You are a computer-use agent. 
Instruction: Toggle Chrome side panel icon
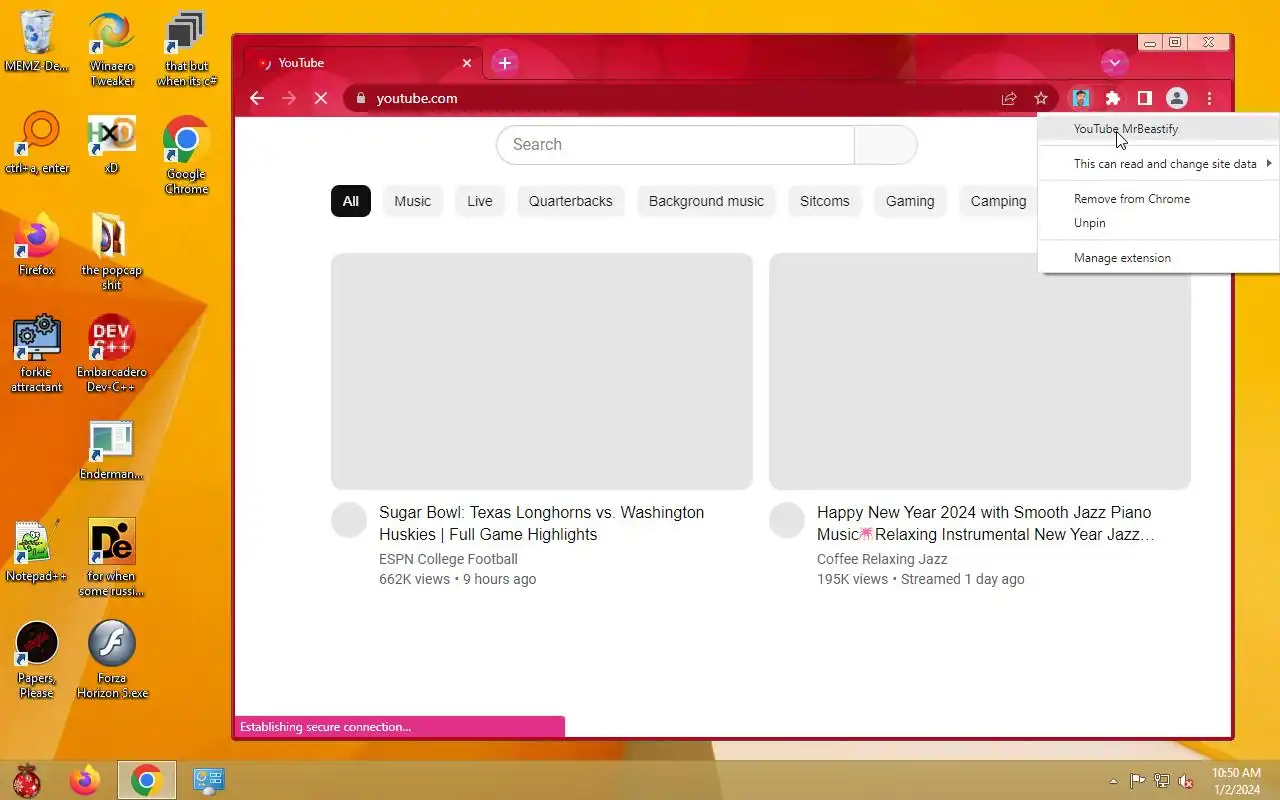coord(1145,98)
